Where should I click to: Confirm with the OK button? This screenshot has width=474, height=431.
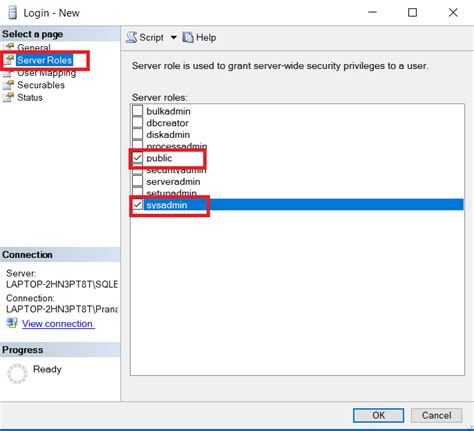[378, 415]
